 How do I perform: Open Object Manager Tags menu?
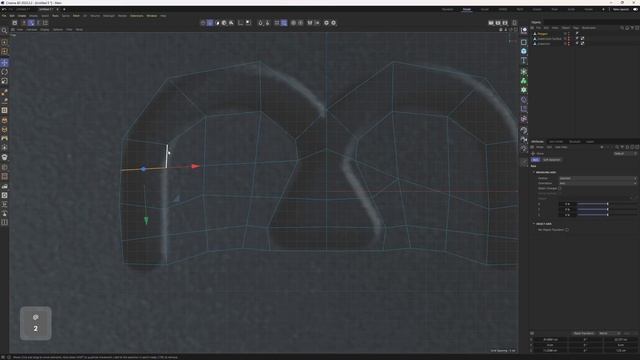pyautogui.click(x=576, y=28)
